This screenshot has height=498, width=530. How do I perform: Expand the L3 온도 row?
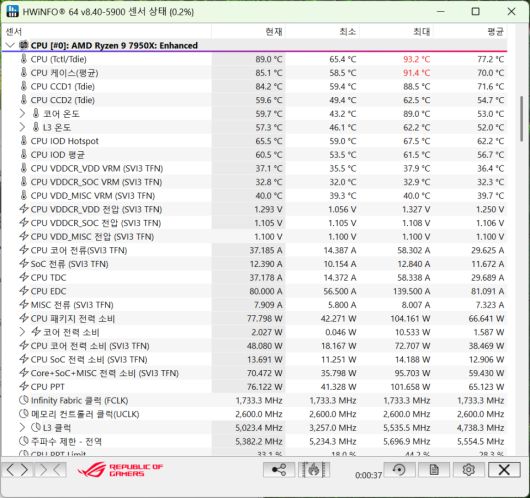[22, 127]
